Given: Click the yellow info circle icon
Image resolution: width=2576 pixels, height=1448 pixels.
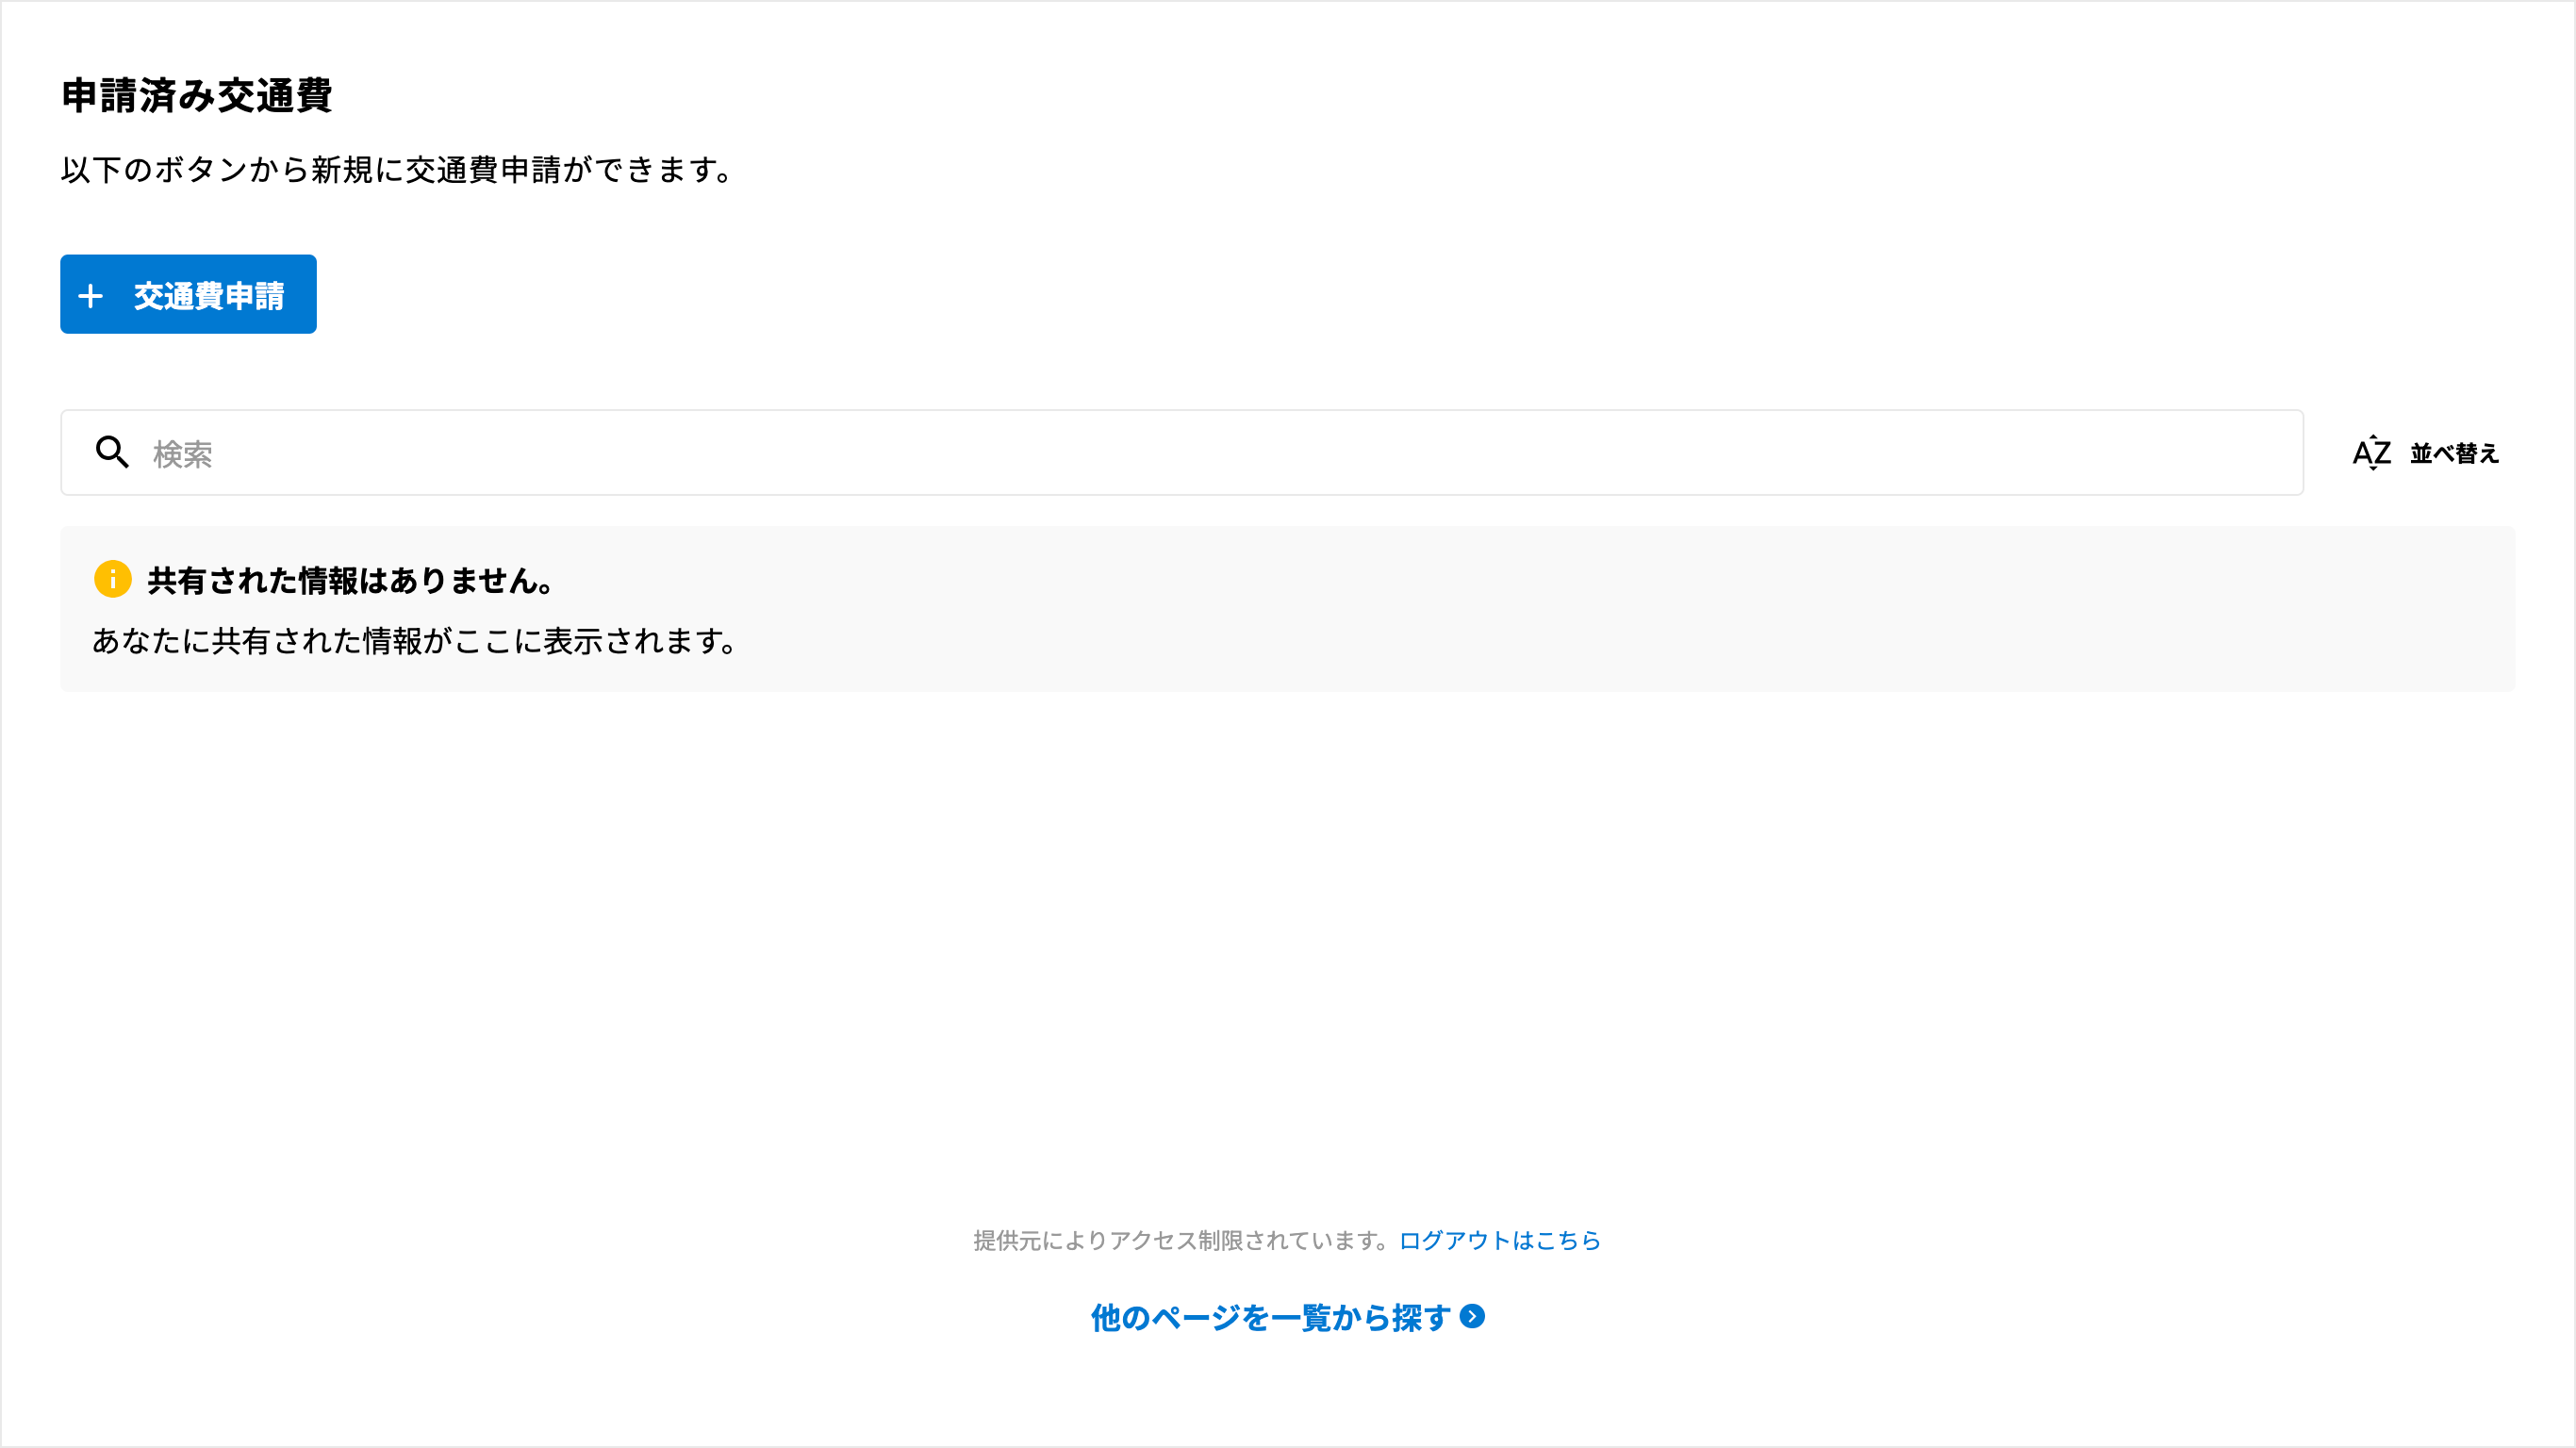Looking at the screenshot, I should tap(113, 579).
